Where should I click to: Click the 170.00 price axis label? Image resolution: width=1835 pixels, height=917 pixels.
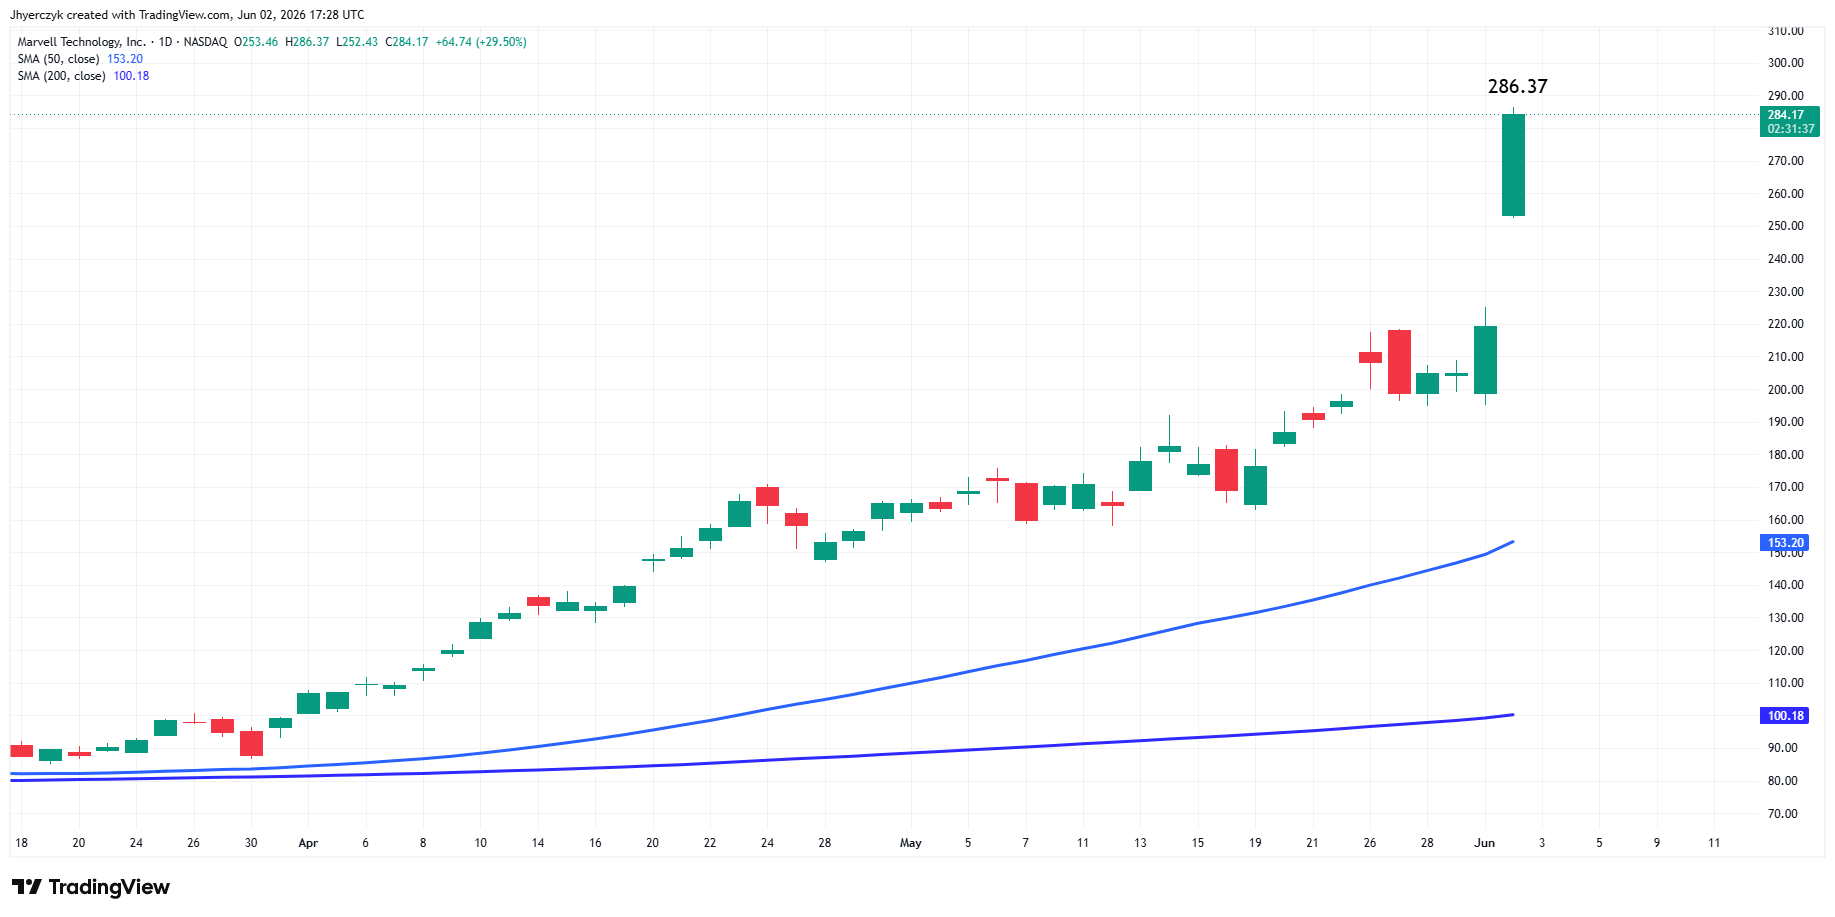tap(1785, 487)
